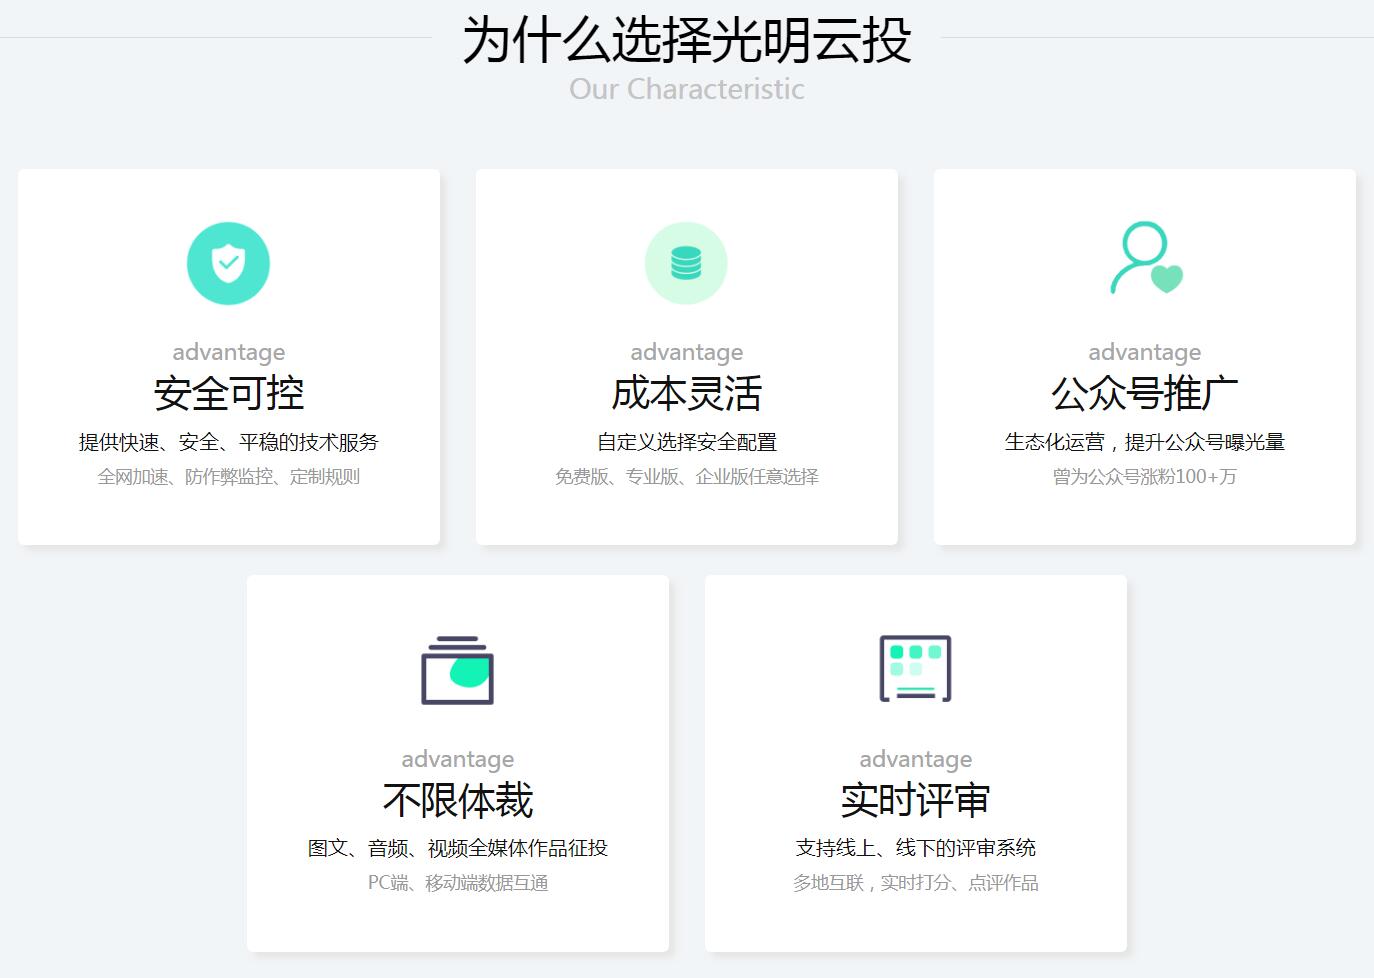The height and width of the screenshot is (978, 1374).
Task: Click text 自定义选择安全配置
Action: tap(687, 442)
